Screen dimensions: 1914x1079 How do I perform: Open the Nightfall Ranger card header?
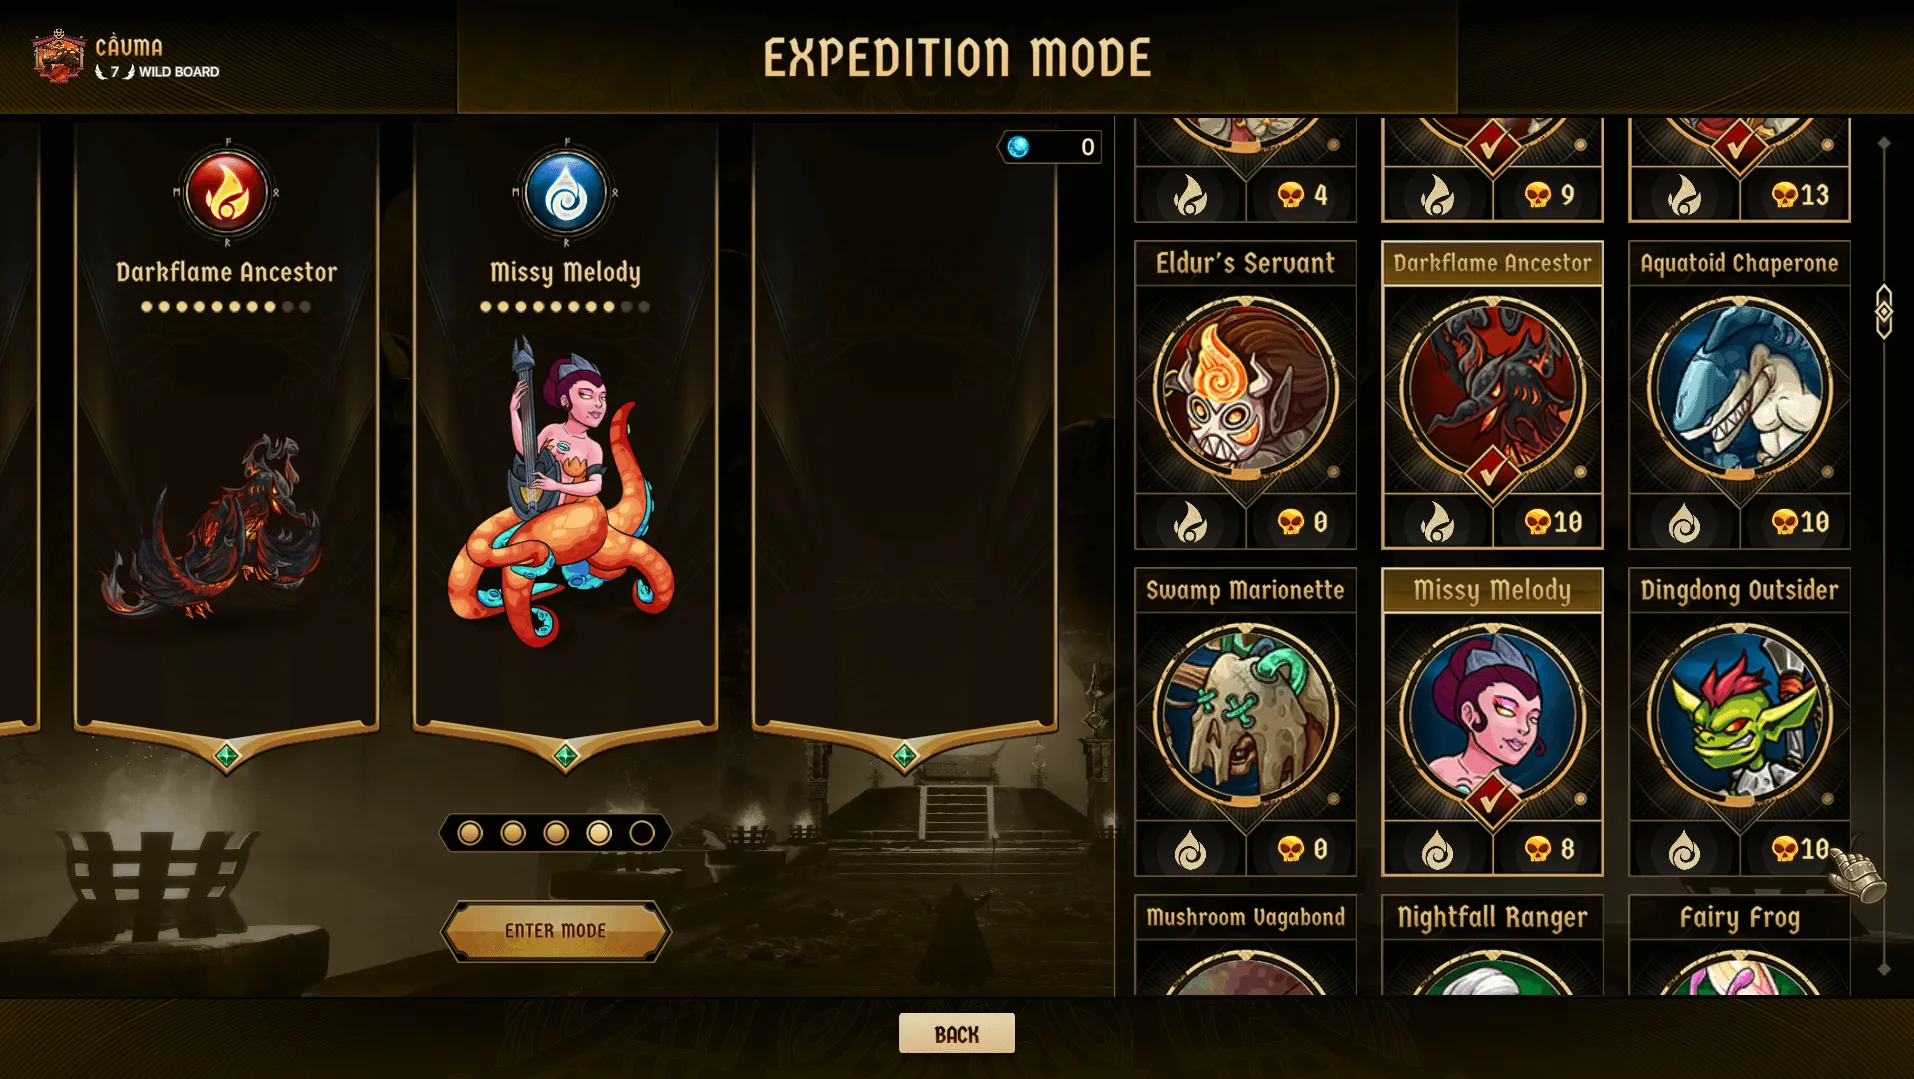click(1492, 917)
